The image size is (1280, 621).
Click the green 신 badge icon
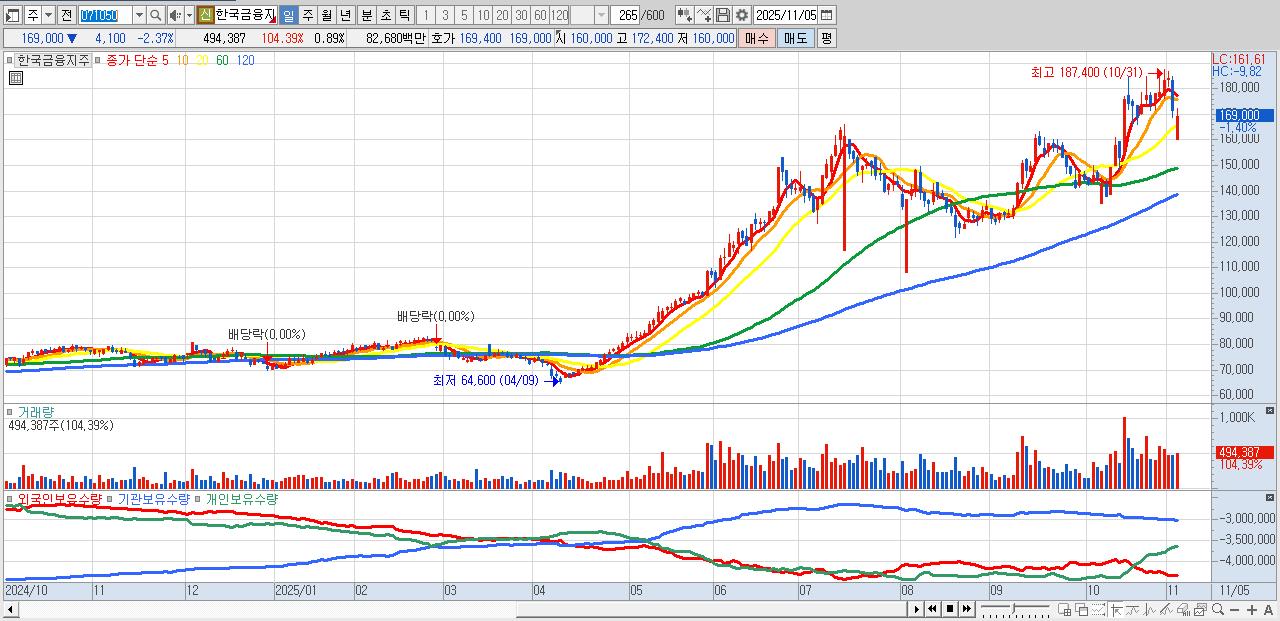pyautogui.click(x=206, y=15)
